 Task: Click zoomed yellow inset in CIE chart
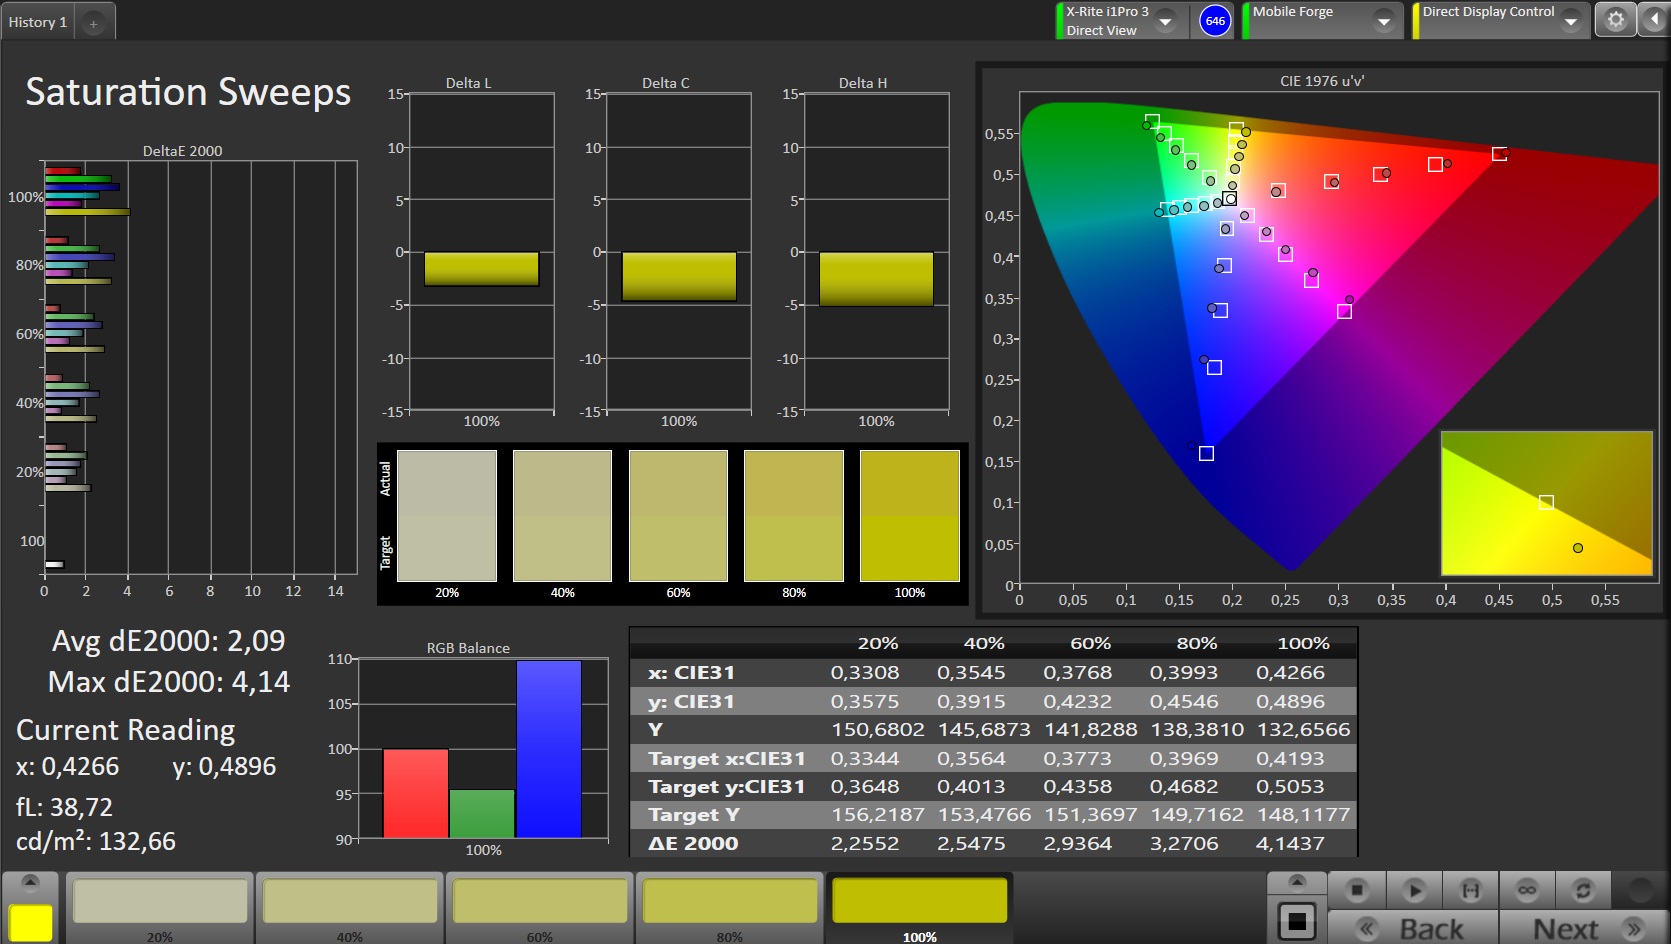(1546, 503)
